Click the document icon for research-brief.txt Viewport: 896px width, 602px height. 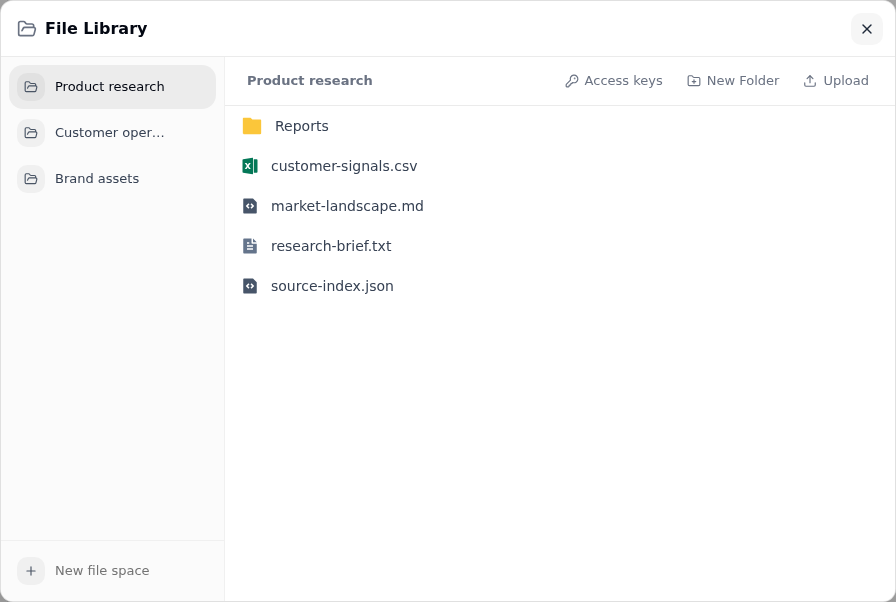250,246
